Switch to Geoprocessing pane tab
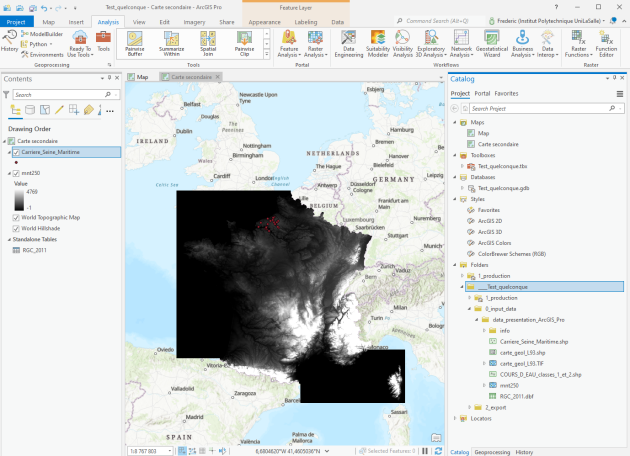Image resolution: width=630 pixels, height=456 pixels. (492, 452)
